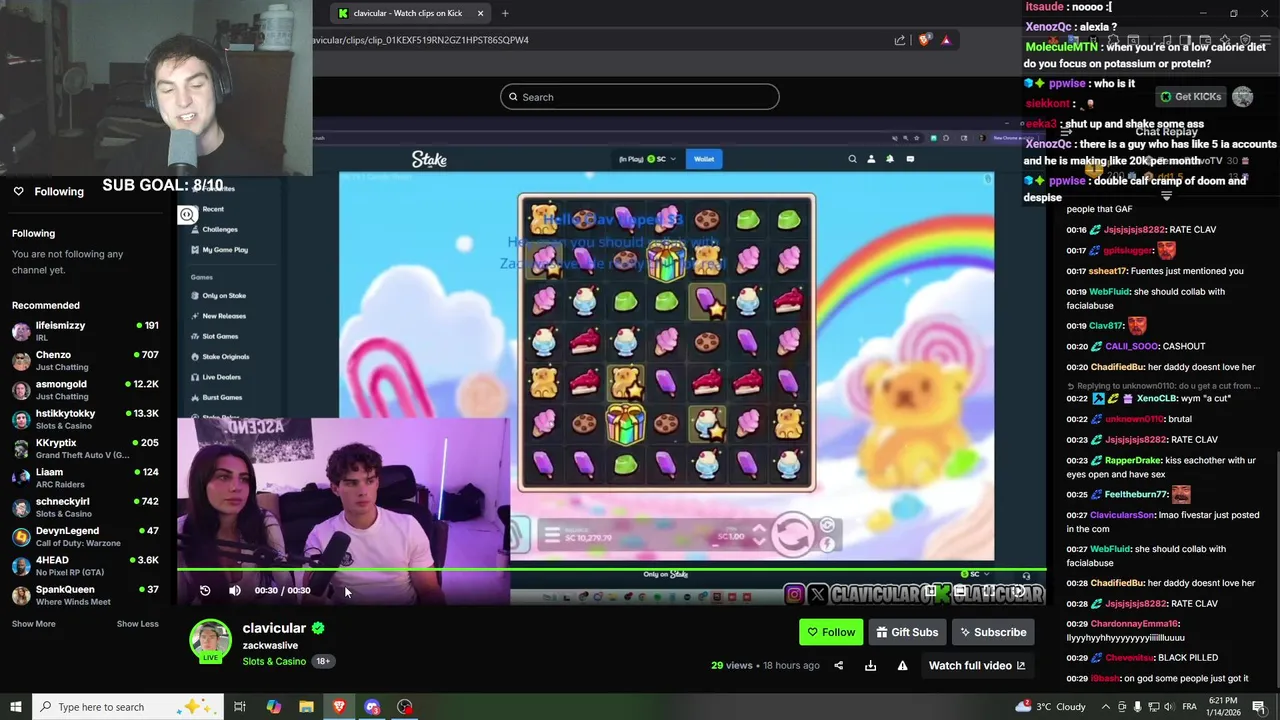The width and height of the screenshot is (1280, 720).
Task: Click the replay/rewind icon in clip player
Action: click(205, 590)
